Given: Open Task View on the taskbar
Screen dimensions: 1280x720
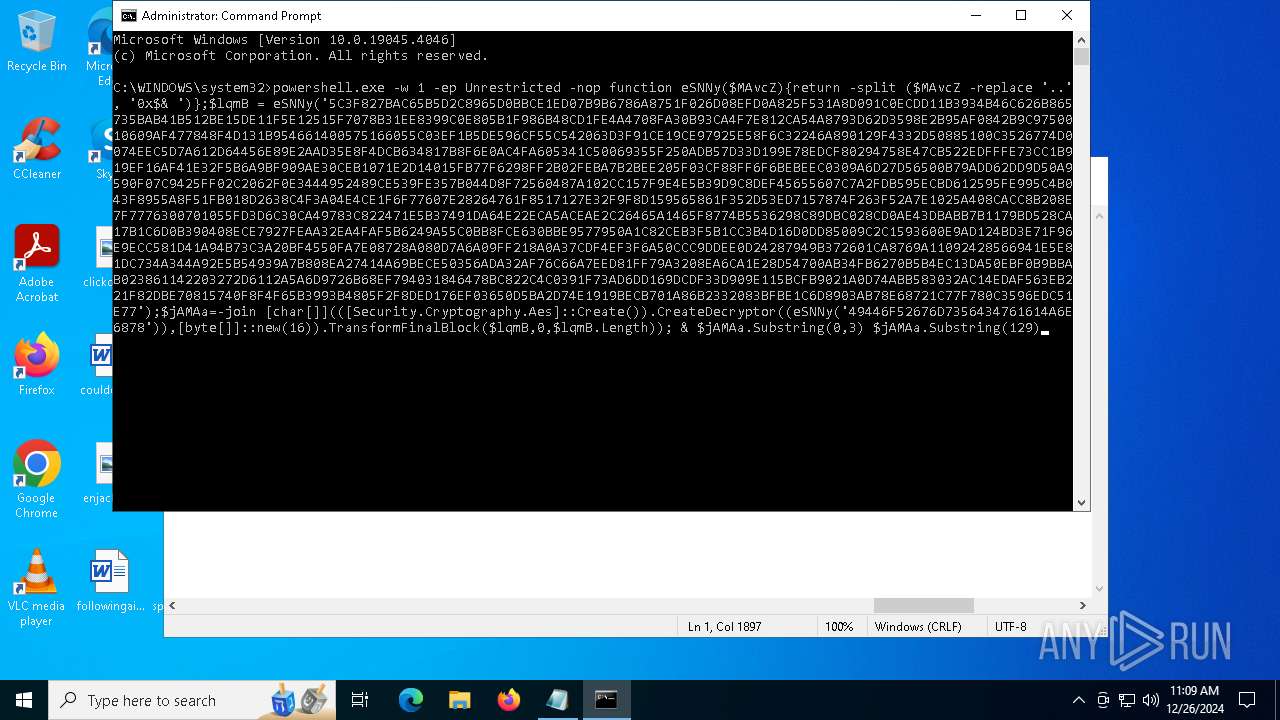Looking at the screenshot, I should pyautogui.click(x=360, y=700).
